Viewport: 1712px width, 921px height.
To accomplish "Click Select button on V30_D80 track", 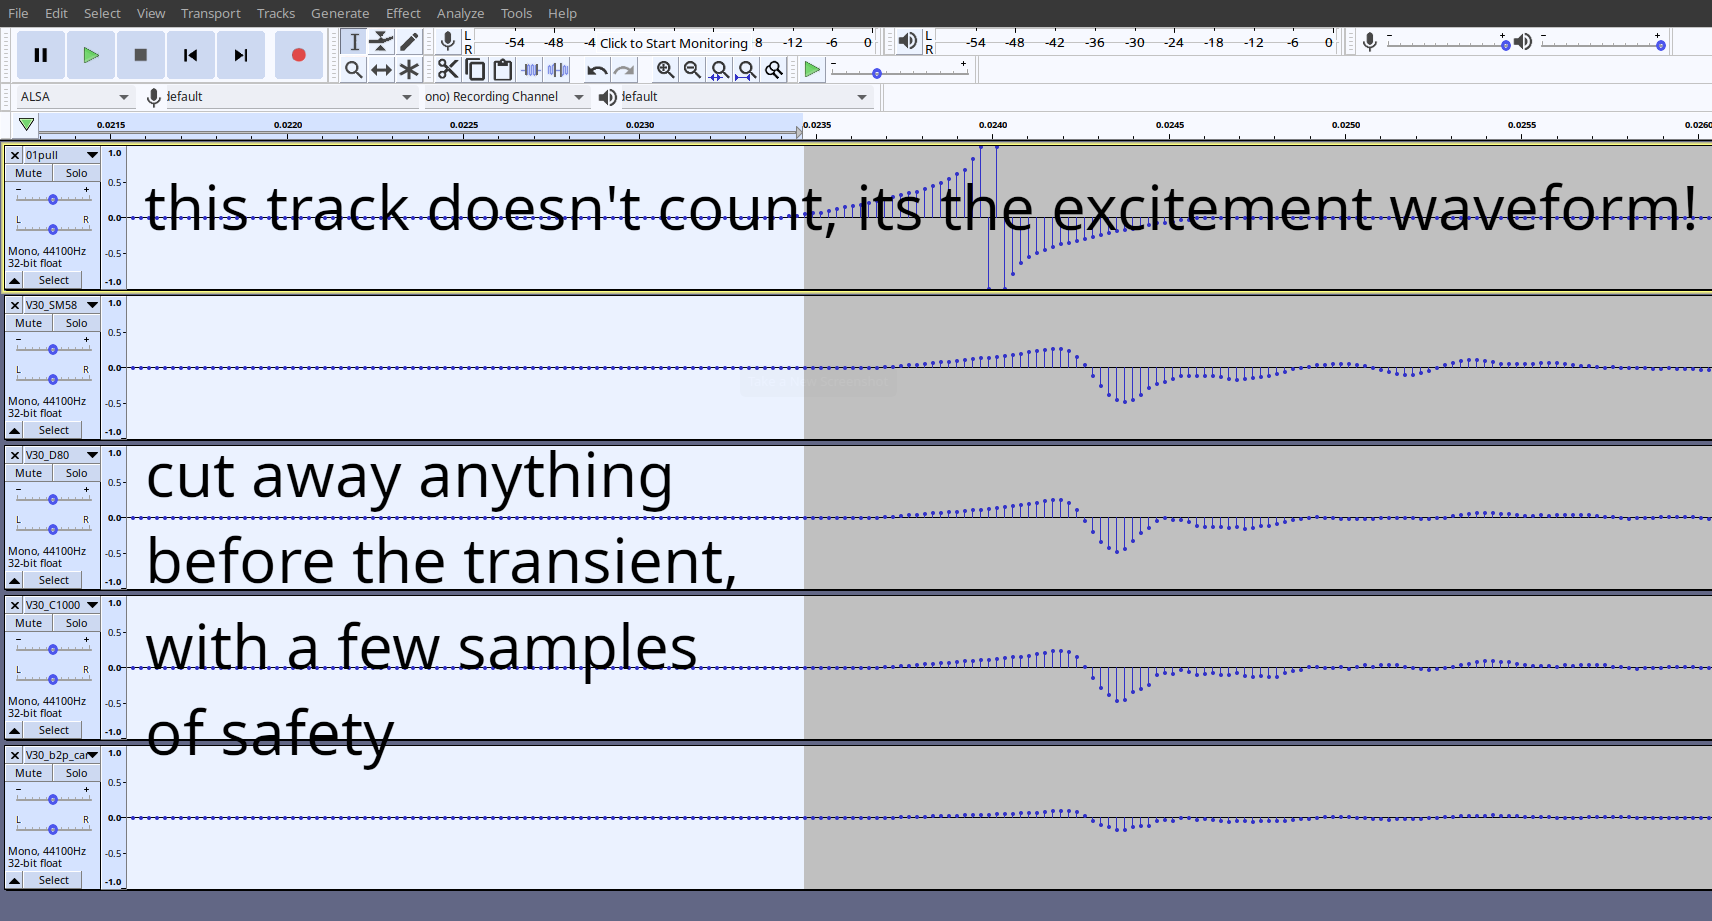I will 54,580.
